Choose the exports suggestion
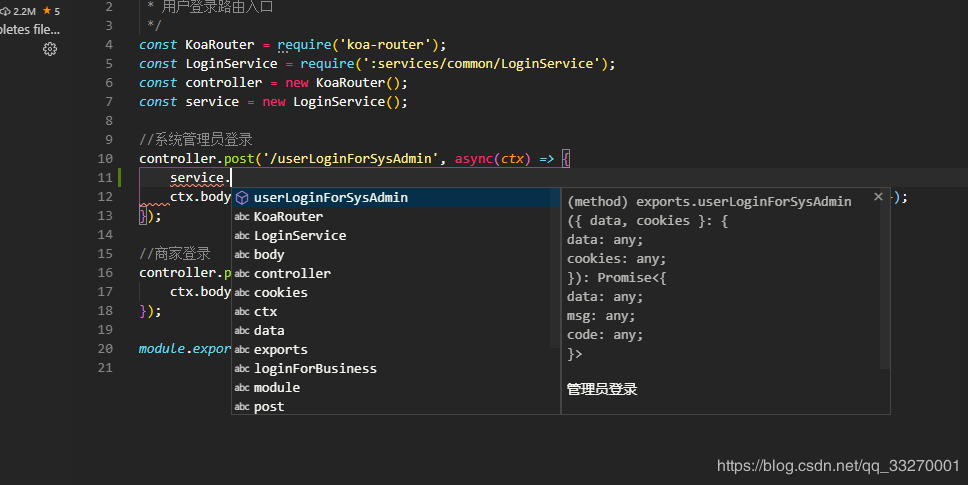The image size is (968, 485). coord(396,350)
